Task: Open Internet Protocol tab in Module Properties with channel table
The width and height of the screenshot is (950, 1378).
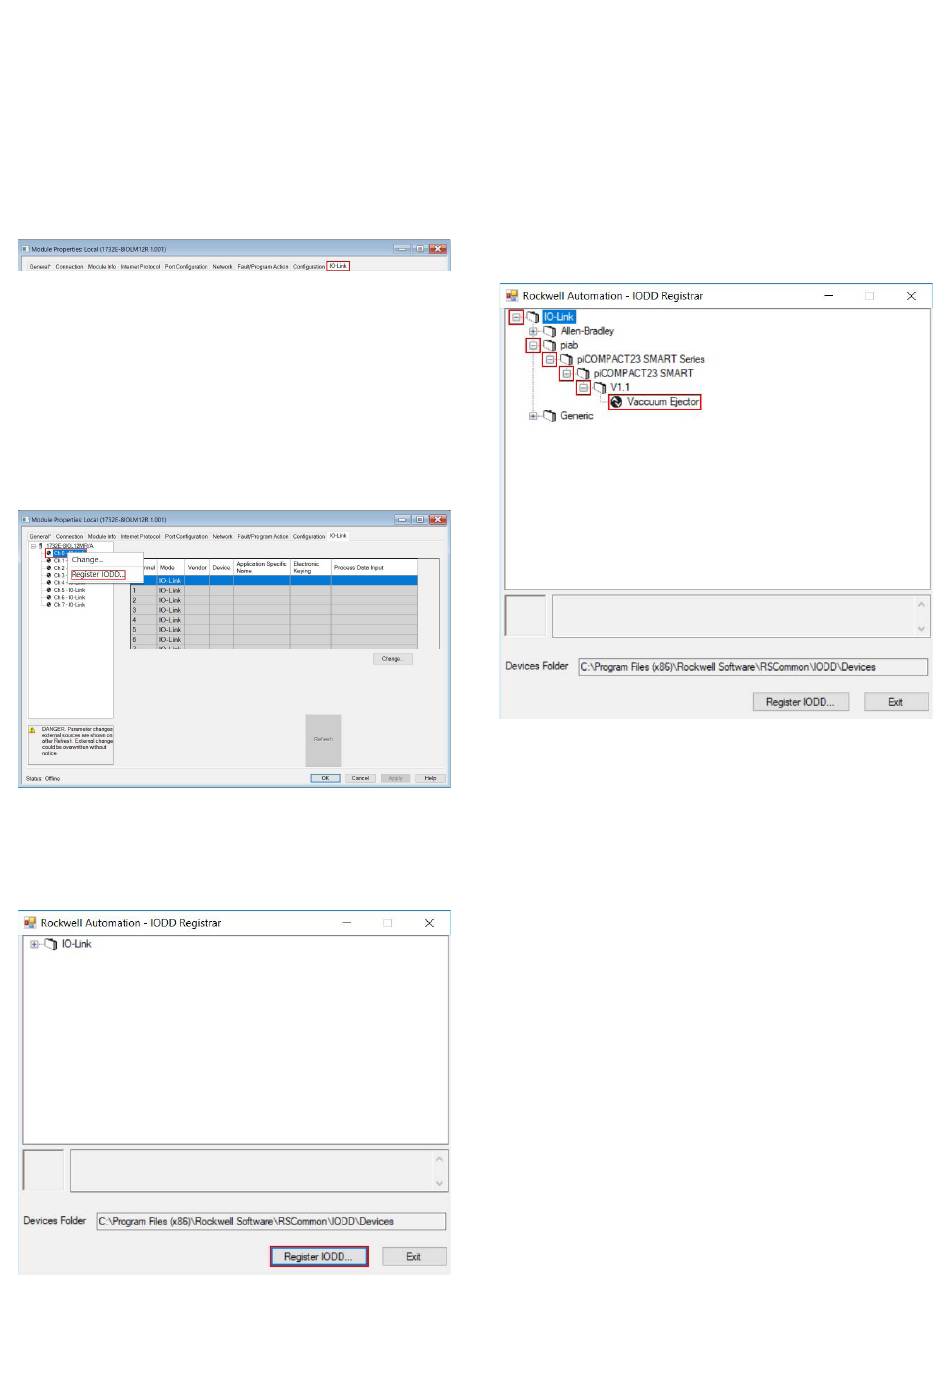Action: click(x=140, y=537)
